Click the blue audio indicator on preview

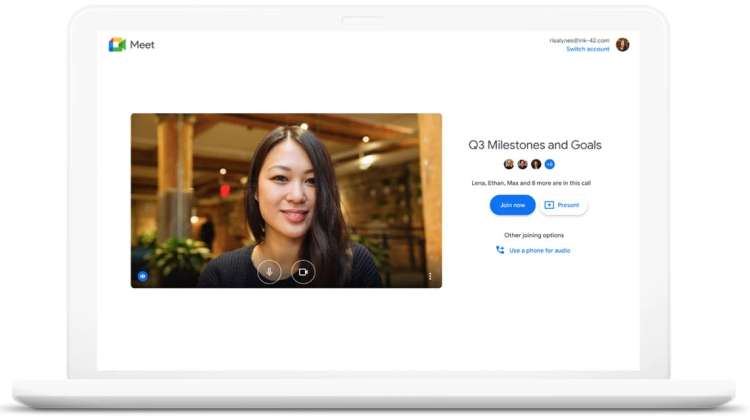[142, 276]
